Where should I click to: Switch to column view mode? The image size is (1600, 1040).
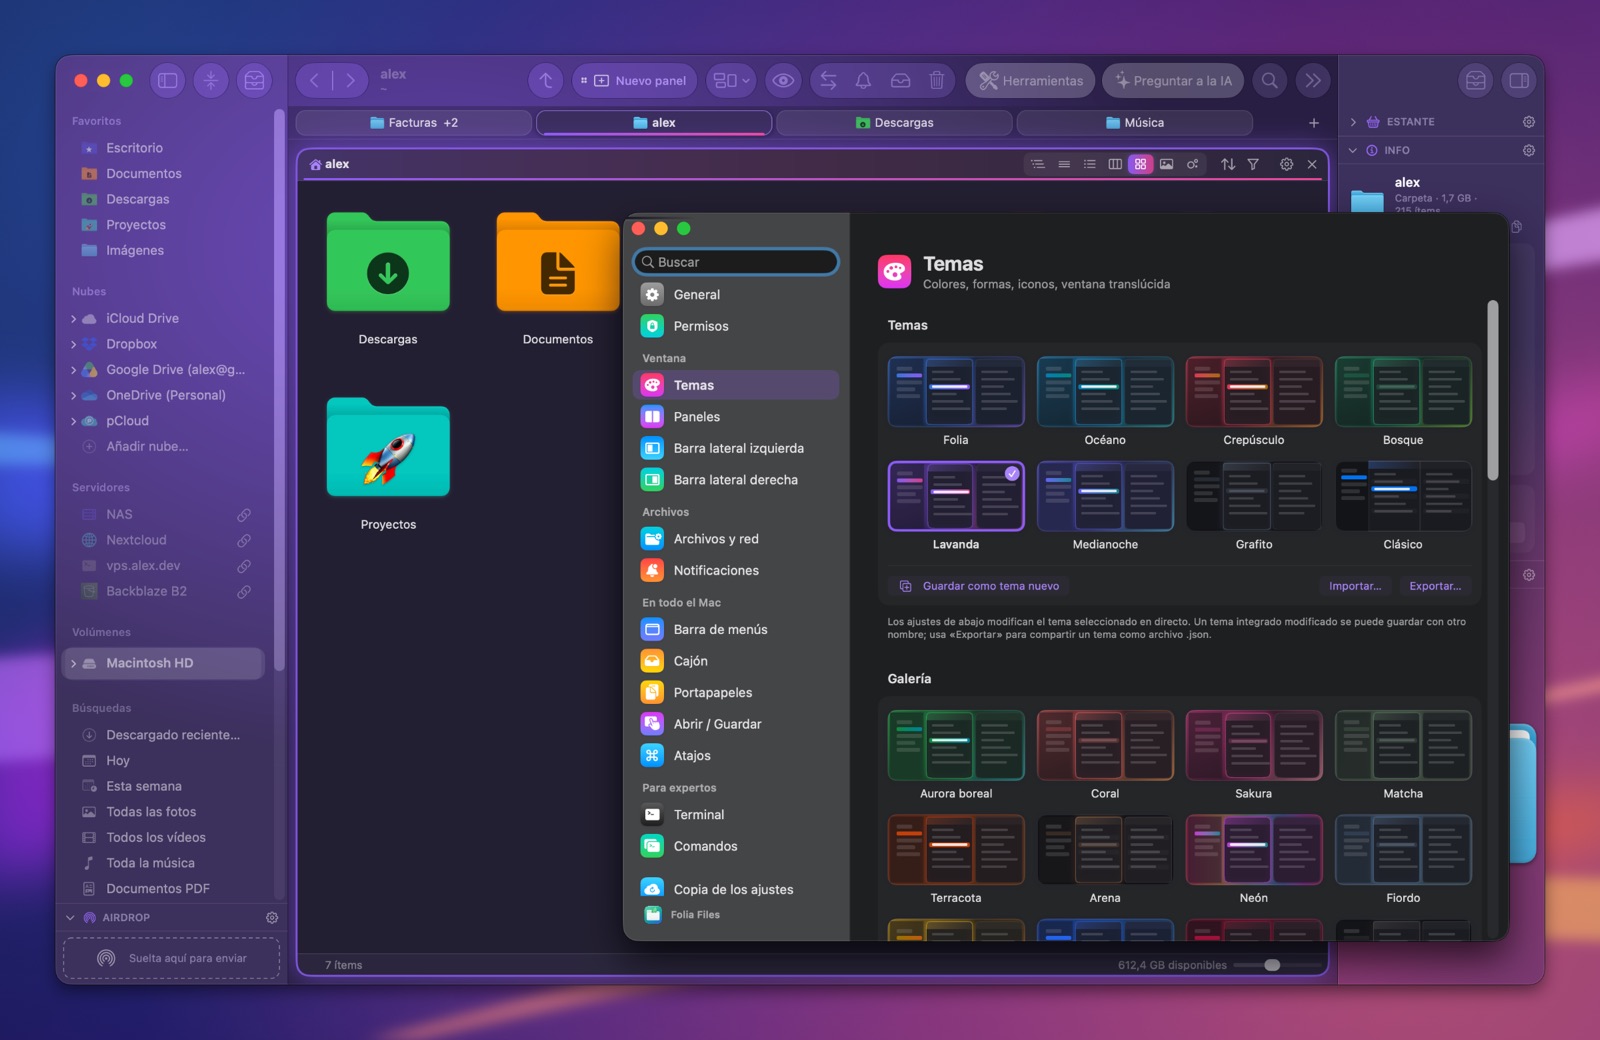point(1115,164)
